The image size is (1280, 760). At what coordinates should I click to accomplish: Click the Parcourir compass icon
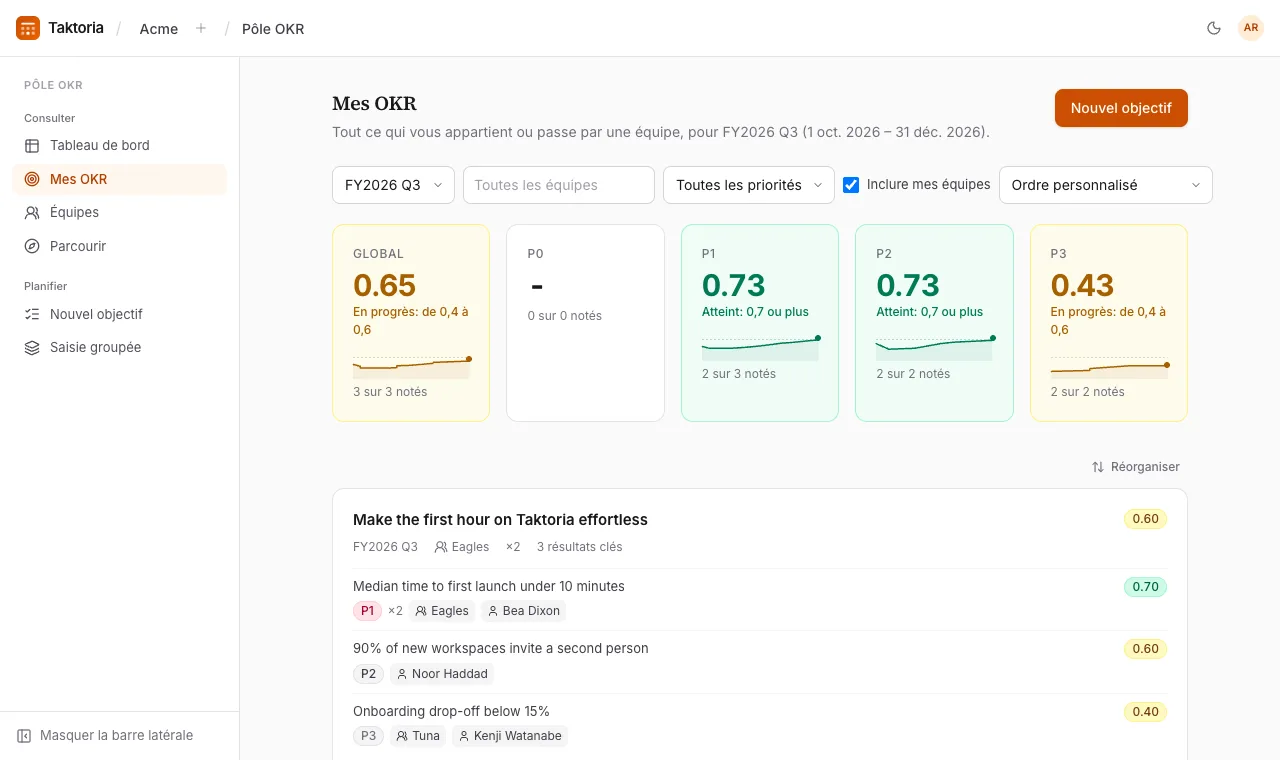click(x=32, y=246)
